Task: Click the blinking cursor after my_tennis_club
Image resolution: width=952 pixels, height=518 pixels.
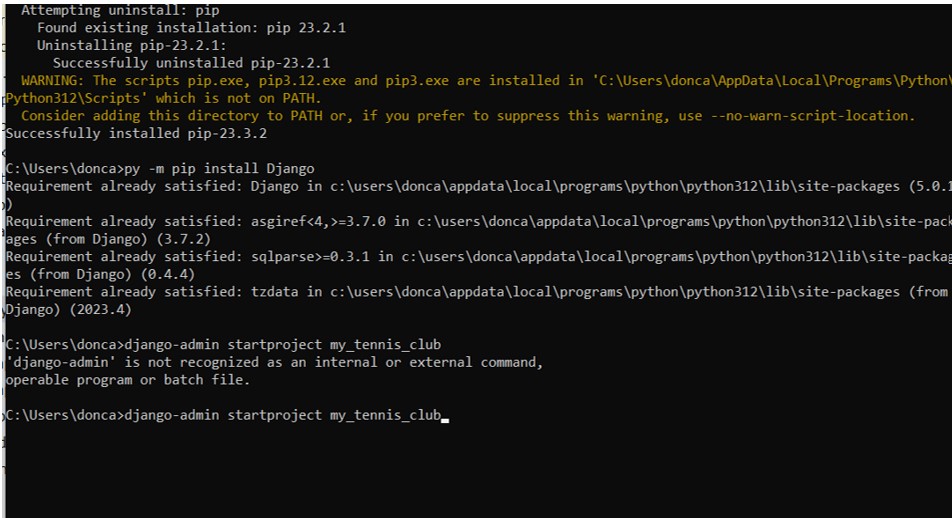Action: point(445,417)
